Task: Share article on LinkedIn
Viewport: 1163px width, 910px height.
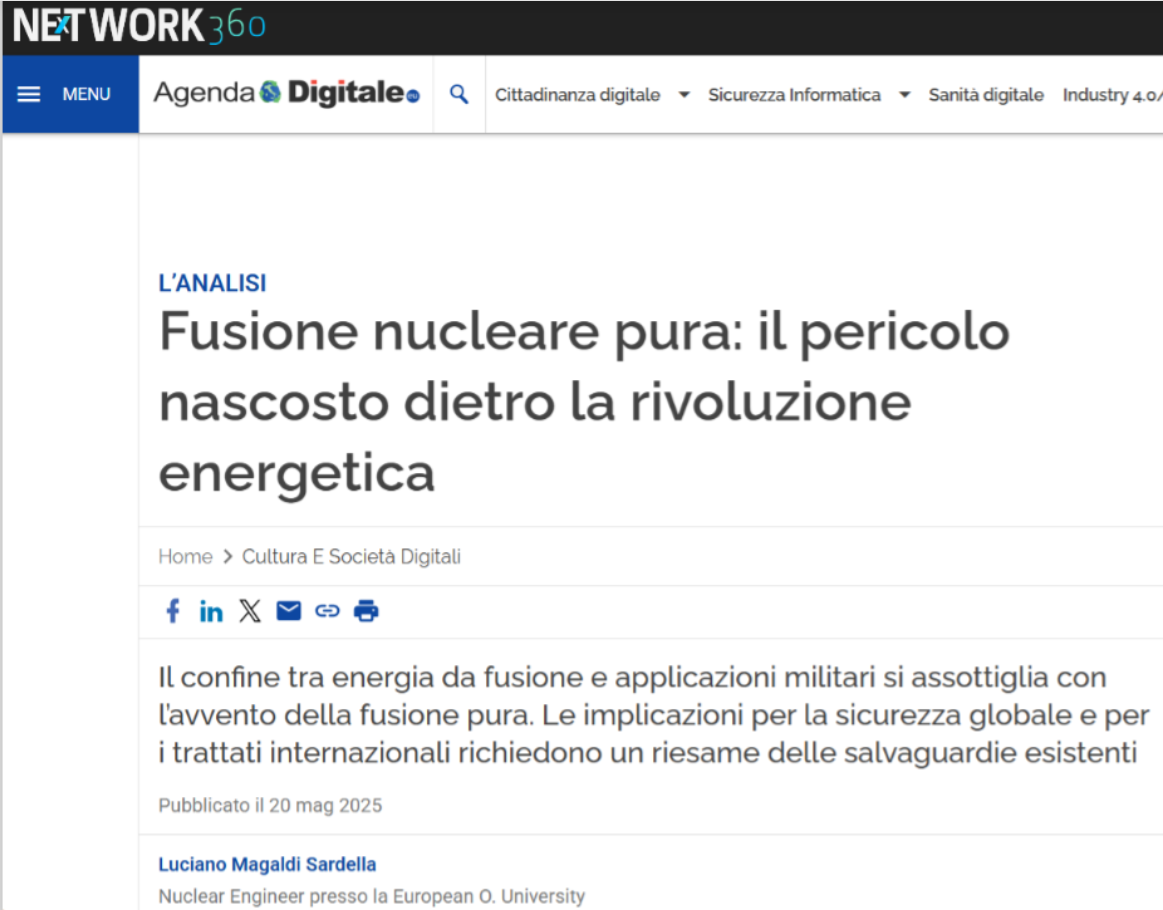Action: coord(211,611)
